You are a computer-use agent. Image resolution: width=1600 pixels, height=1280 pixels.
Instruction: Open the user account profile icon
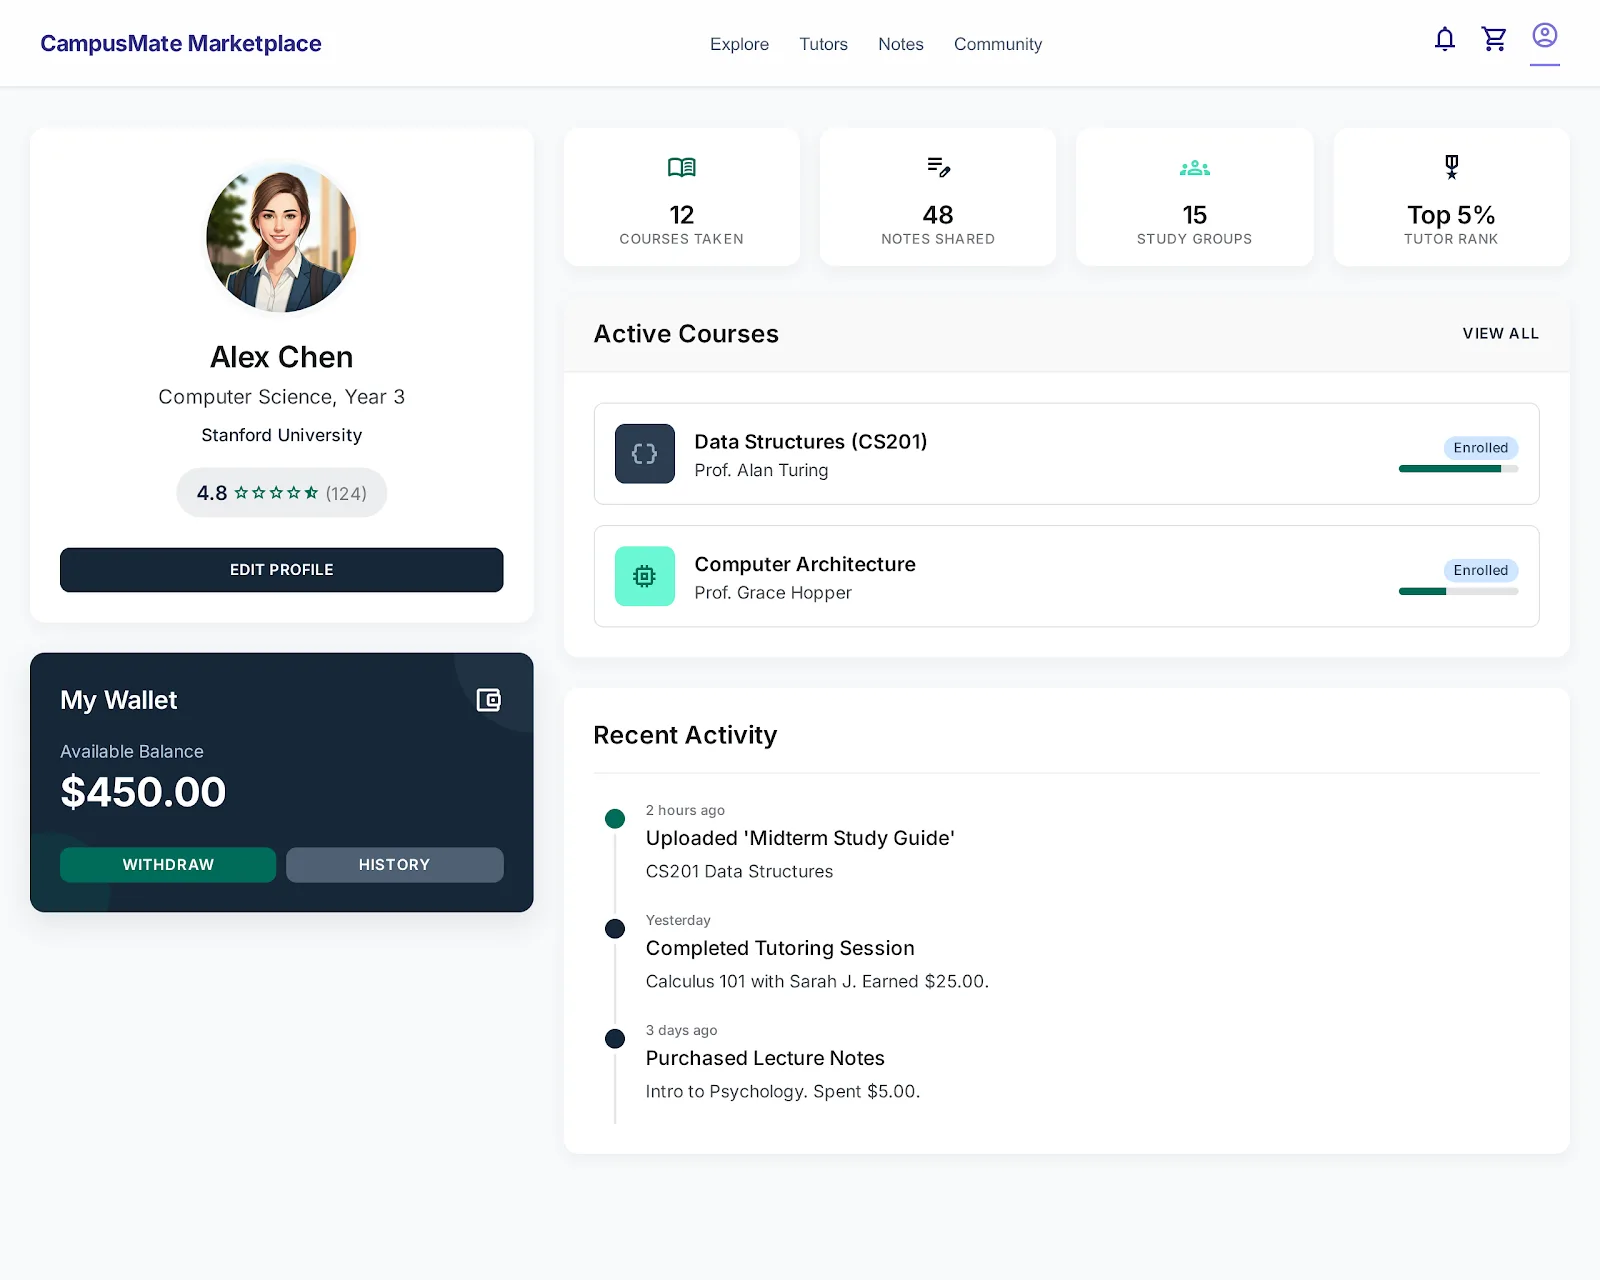tap(1545, 36)
